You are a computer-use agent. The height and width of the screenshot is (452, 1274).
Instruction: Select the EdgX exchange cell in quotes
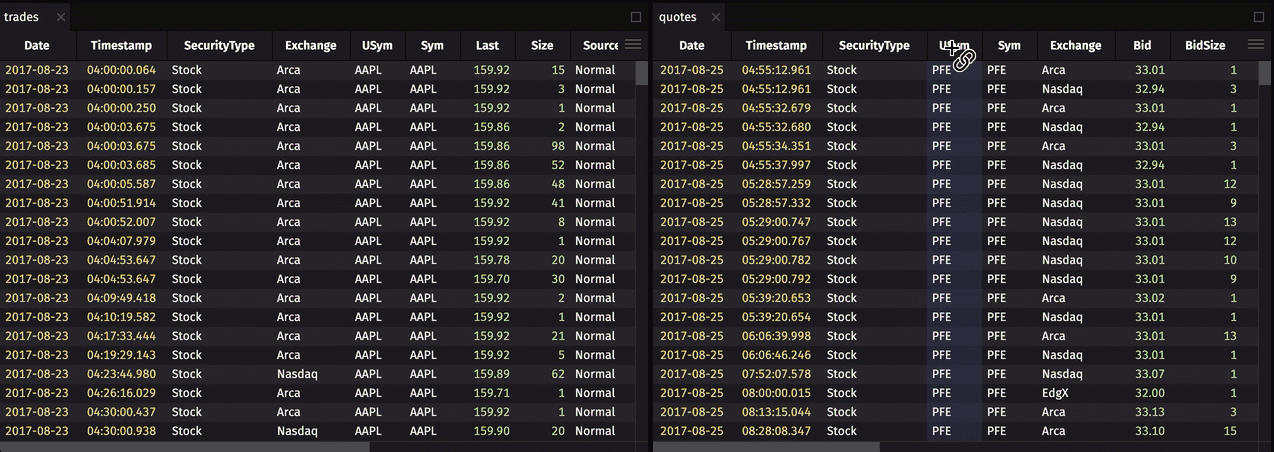[1055, 393]
